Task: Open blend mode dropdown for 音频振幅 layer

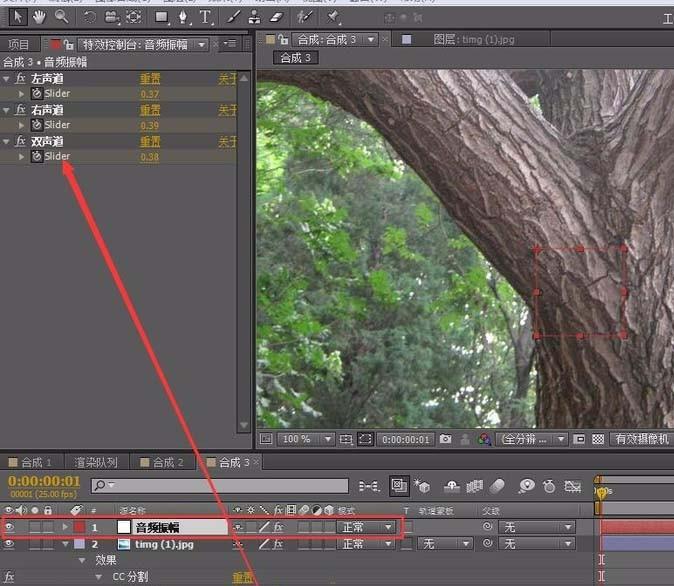Action: point(367,527)
